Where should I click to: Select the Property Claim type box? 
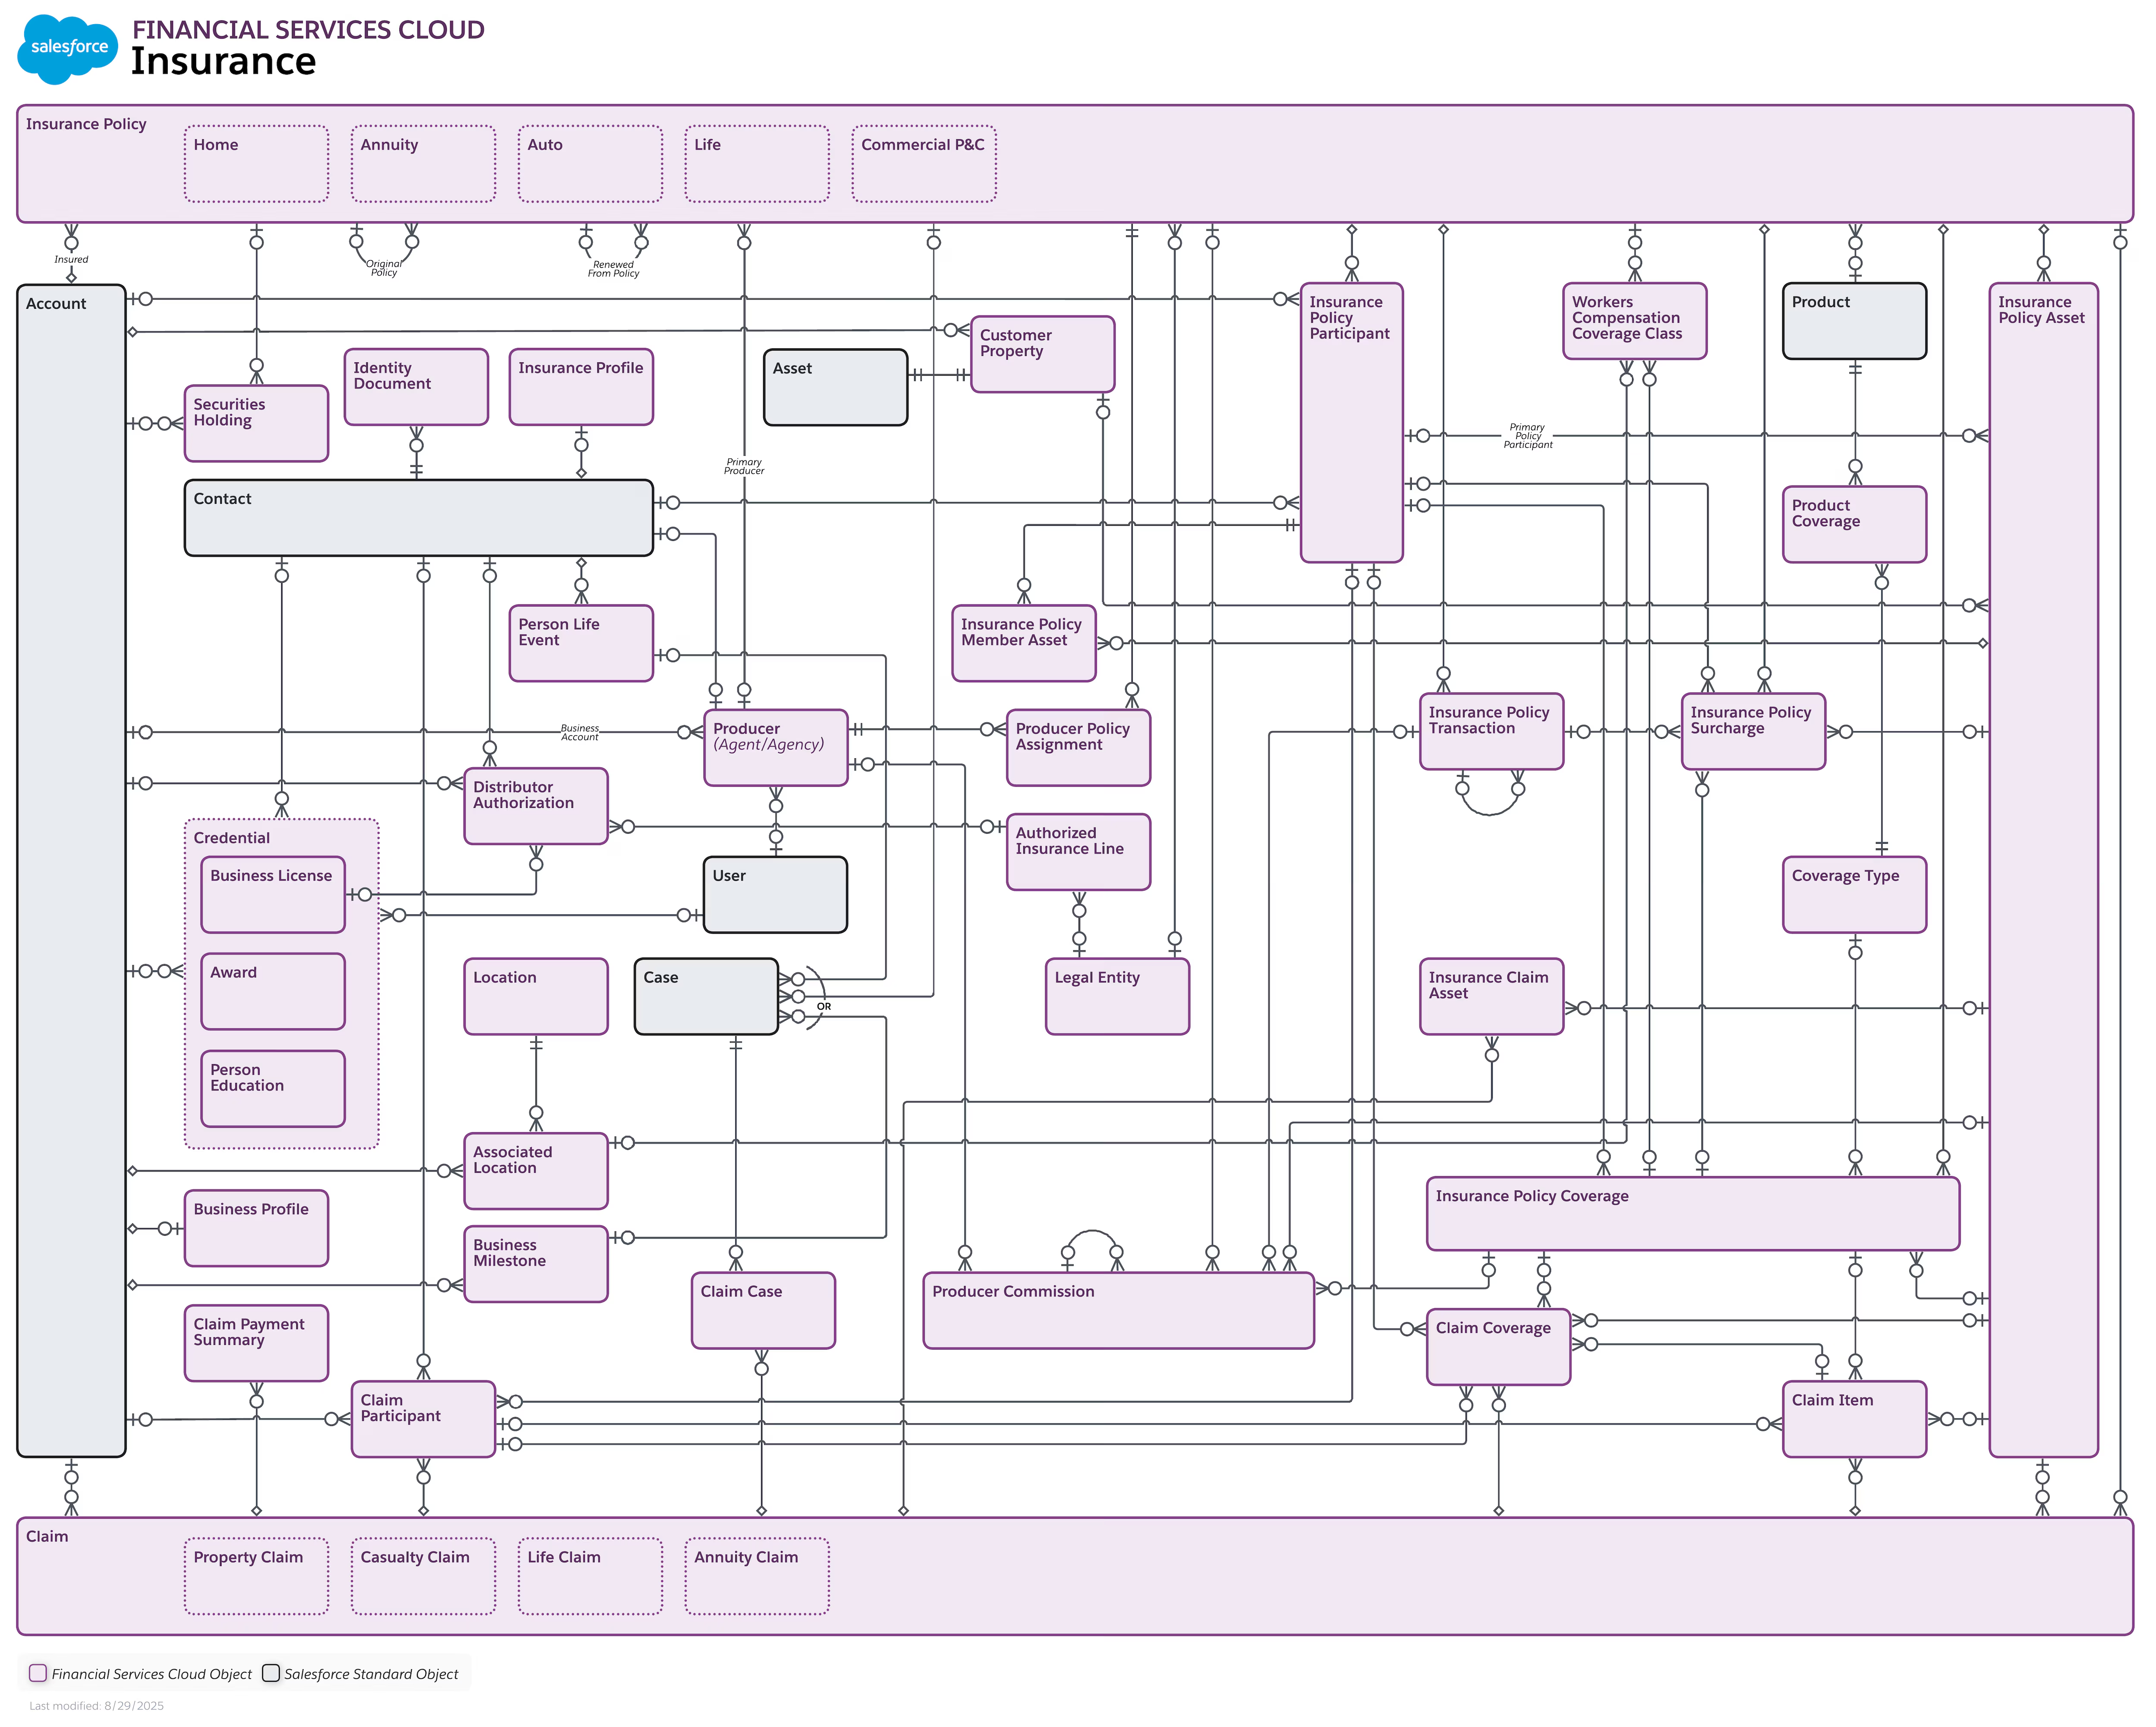[256, 1576]
